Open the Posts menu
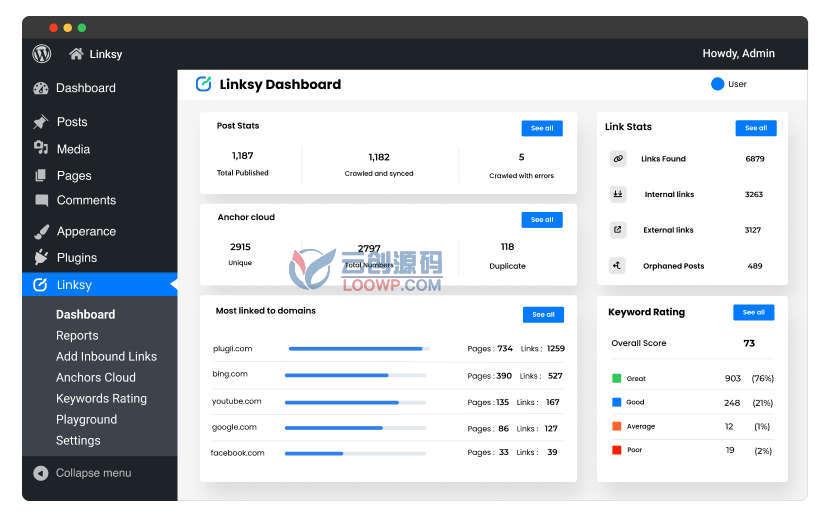Screen dimensions: 830x517 click(72, 122)
